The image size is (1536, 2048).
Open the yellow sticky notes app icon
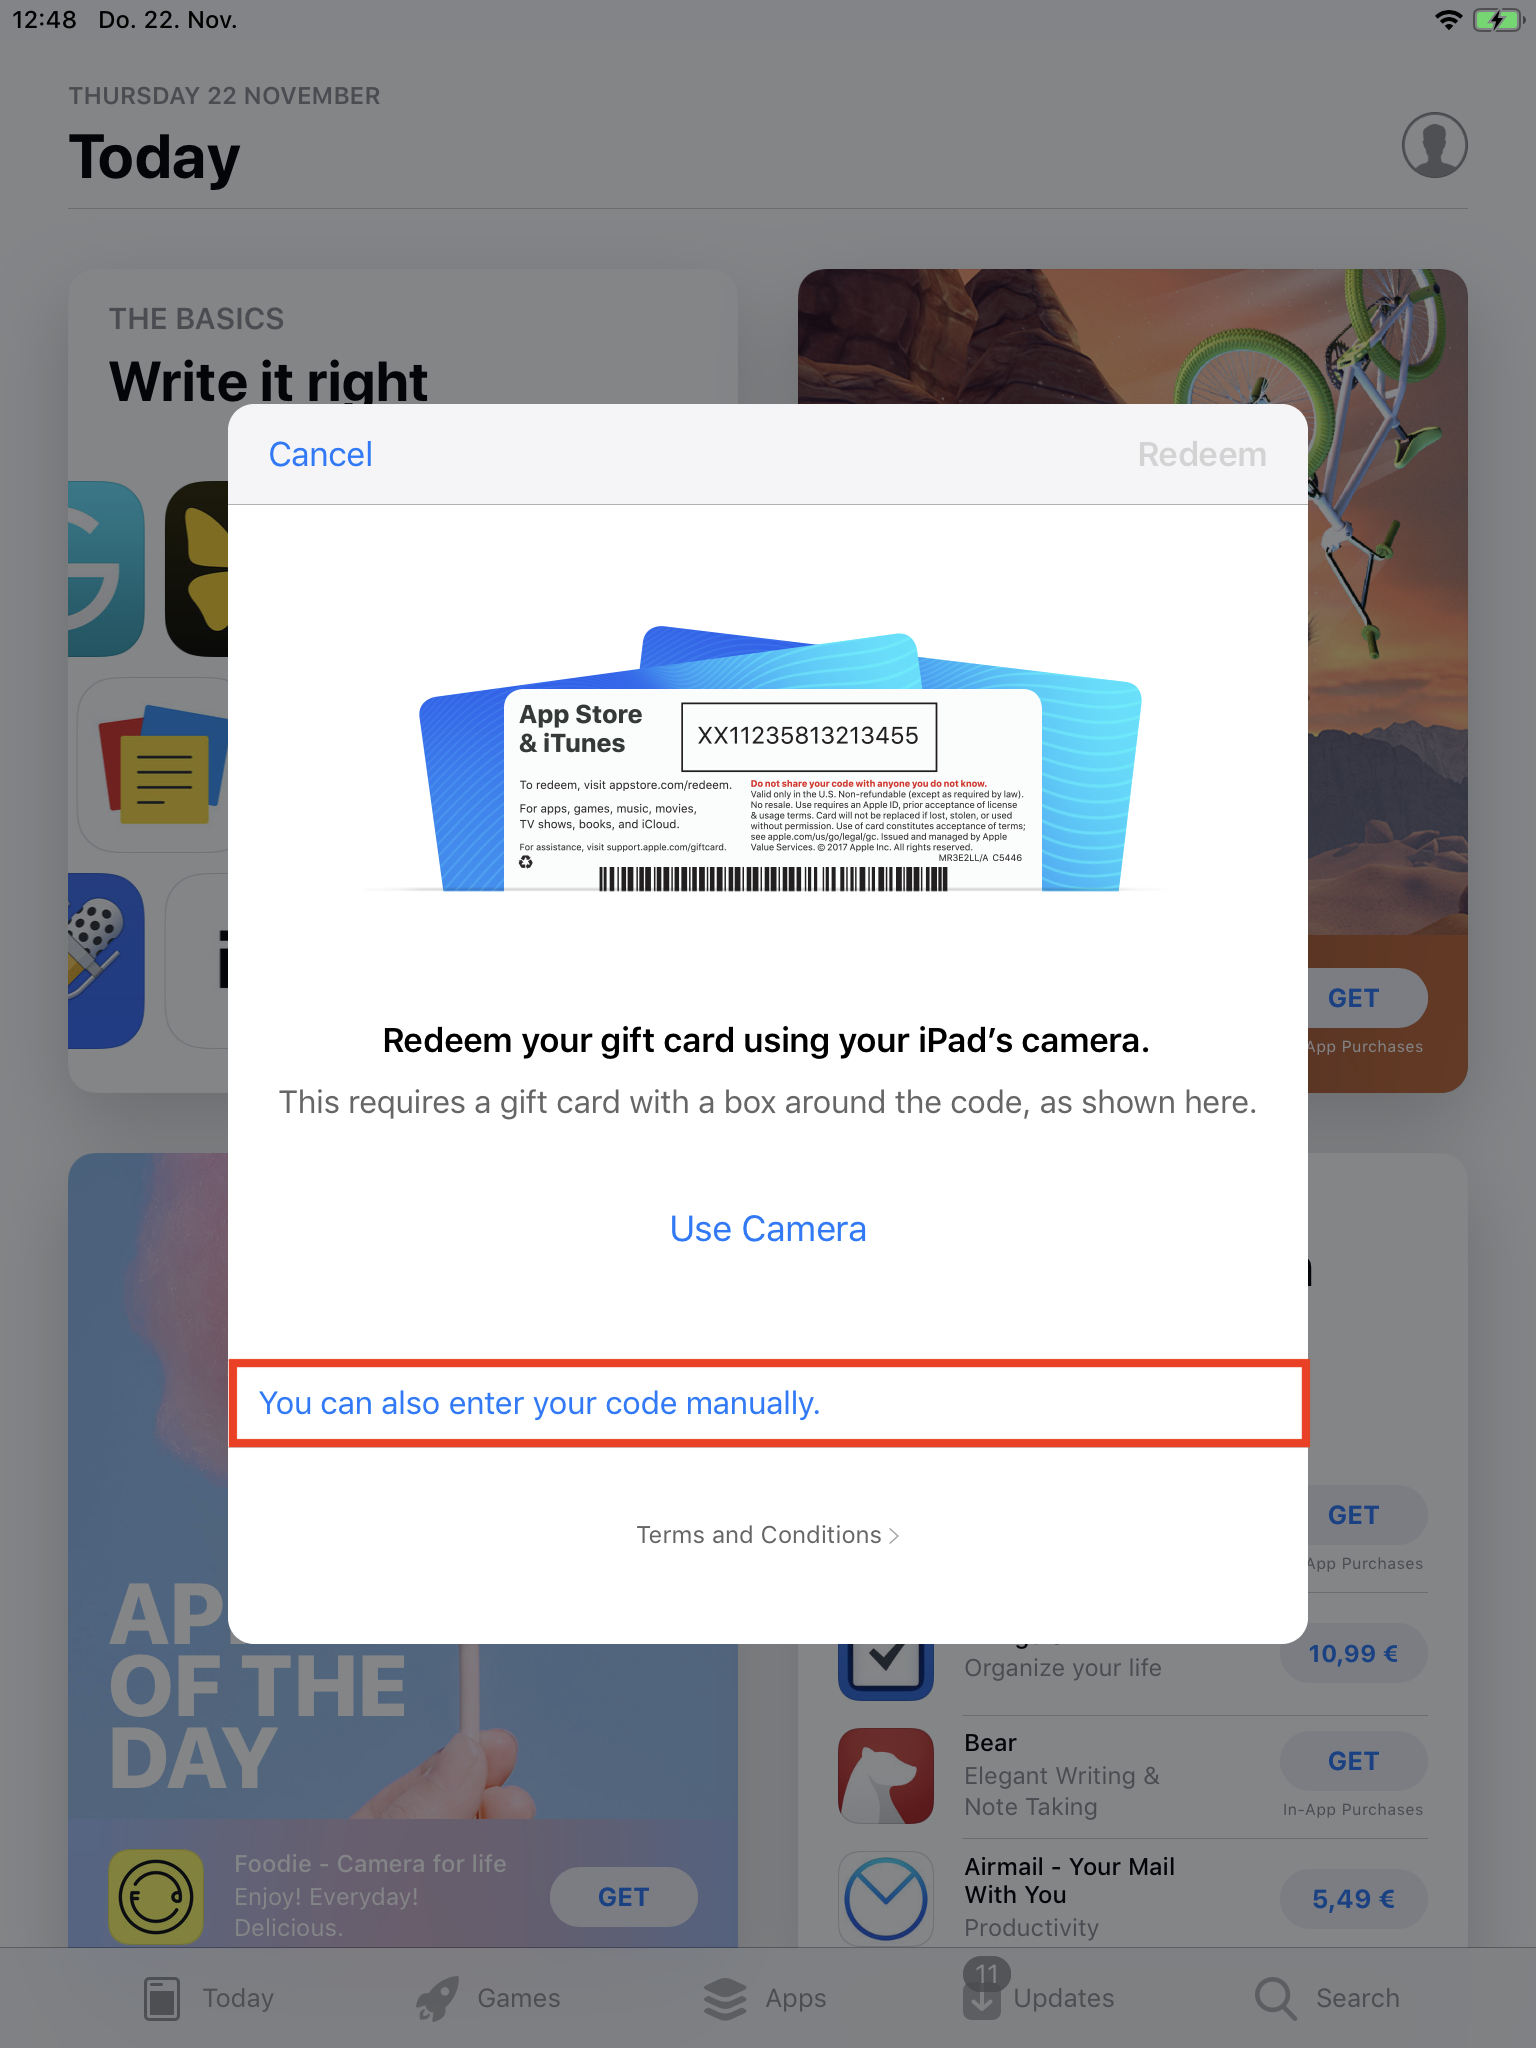coord(153,765)
